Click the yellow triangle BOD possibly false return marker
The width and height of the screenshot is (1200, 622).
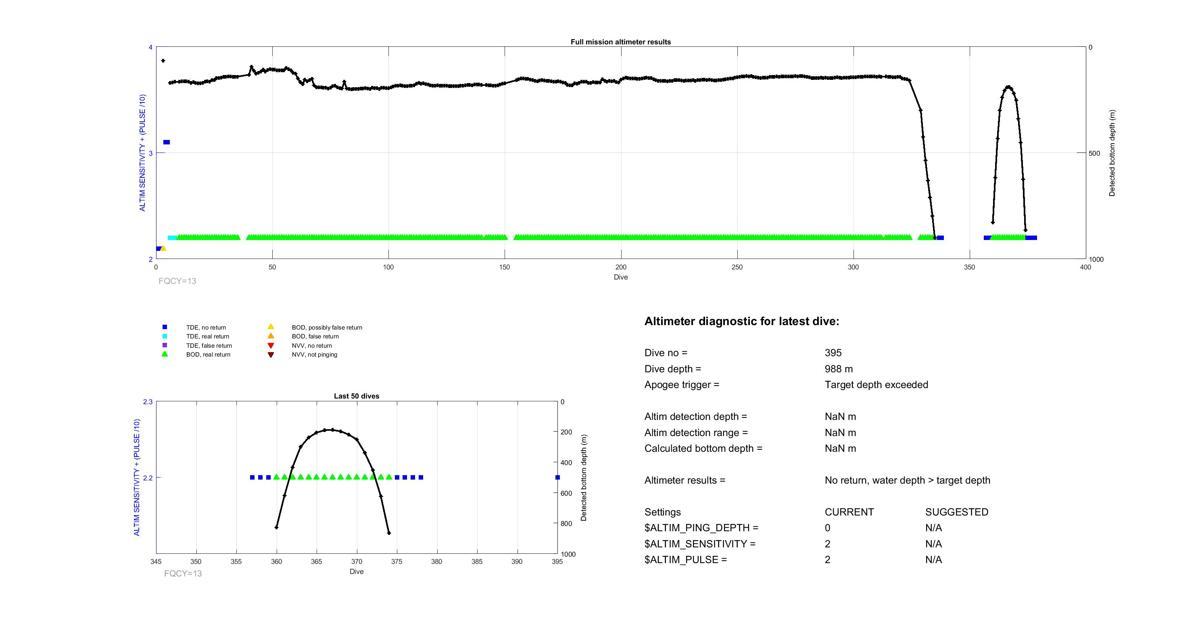point(270,327)
